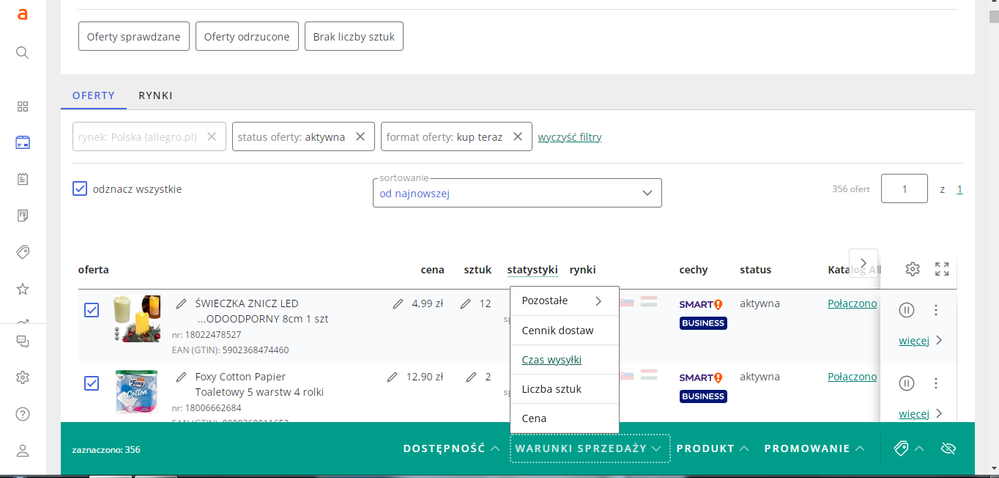Expand the PROMOWANIE bulk action menu
This screenshot has width=999, height=478.
[814, 449]
